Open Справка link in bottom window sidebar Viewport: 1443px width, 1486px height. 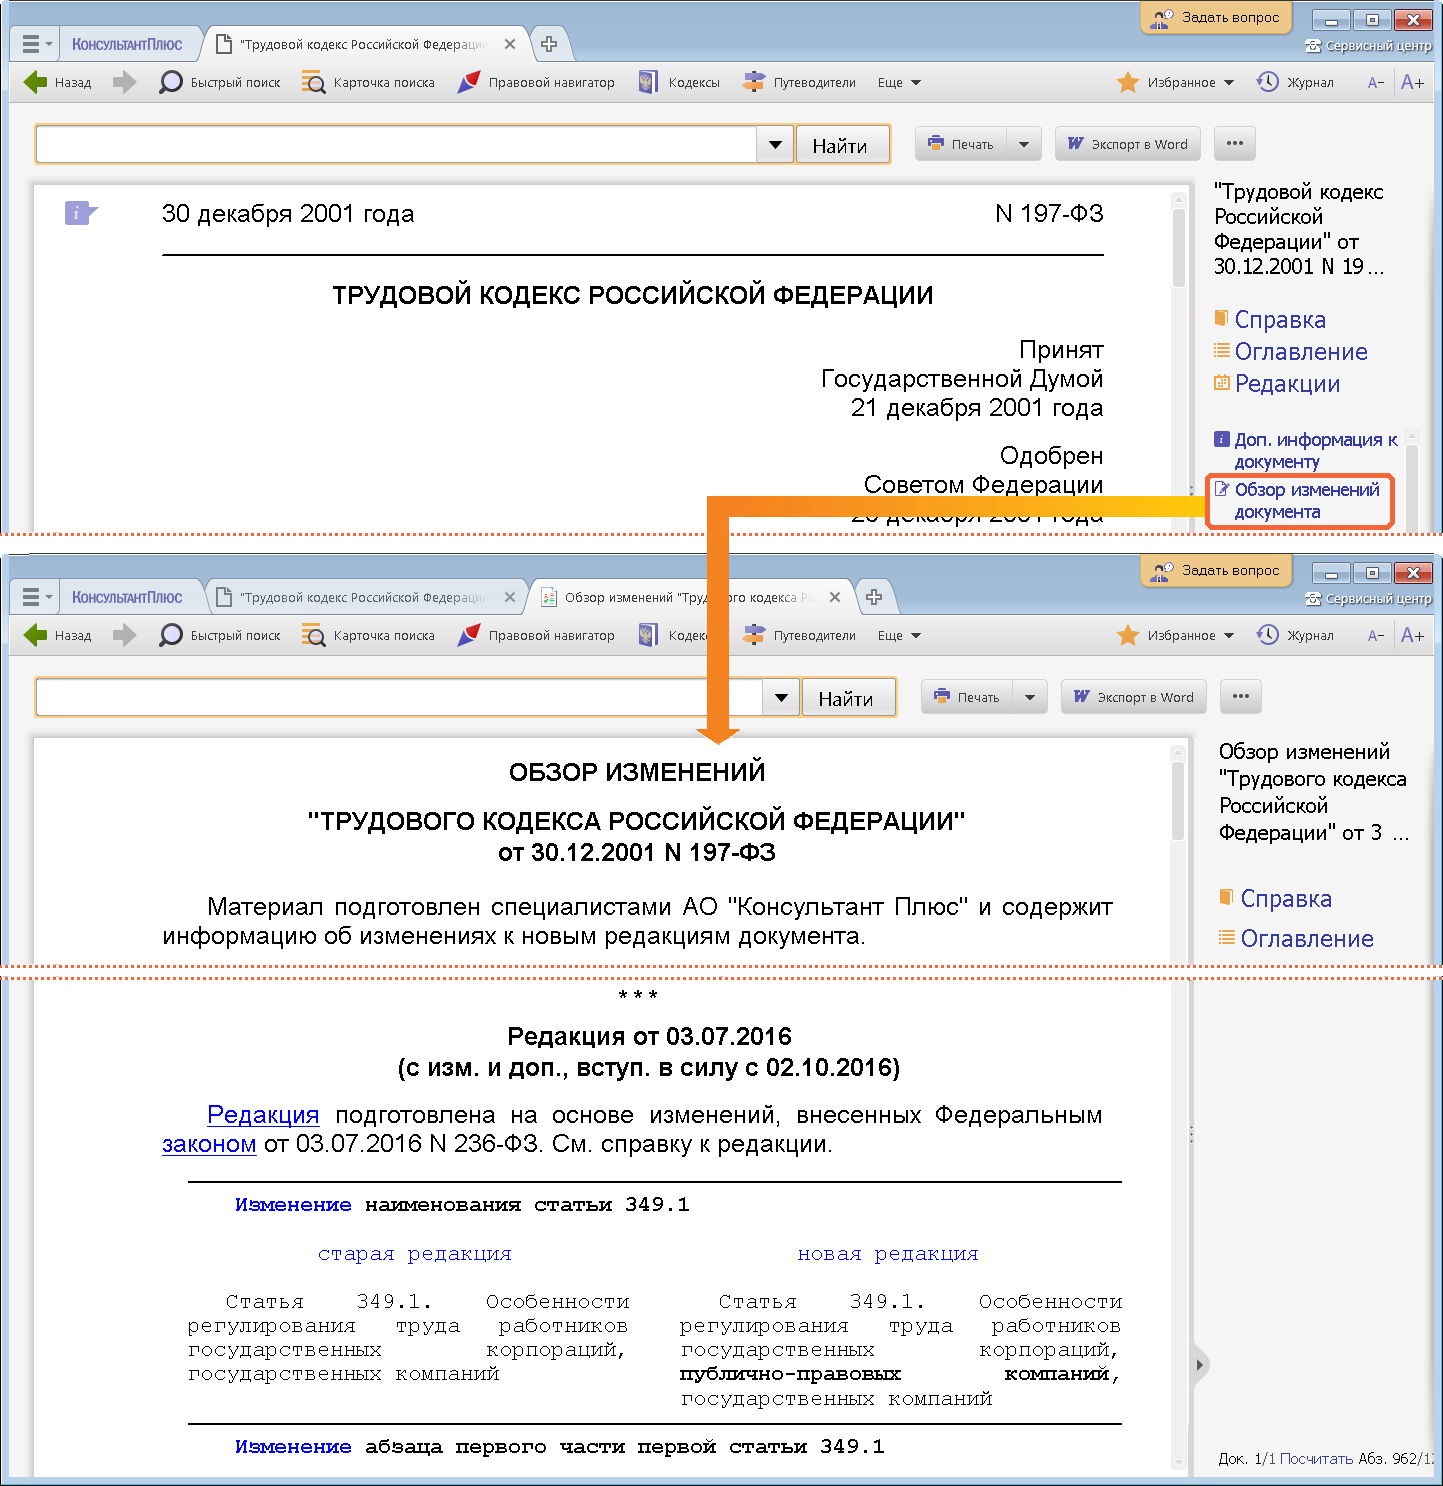tap(1286, 899)
